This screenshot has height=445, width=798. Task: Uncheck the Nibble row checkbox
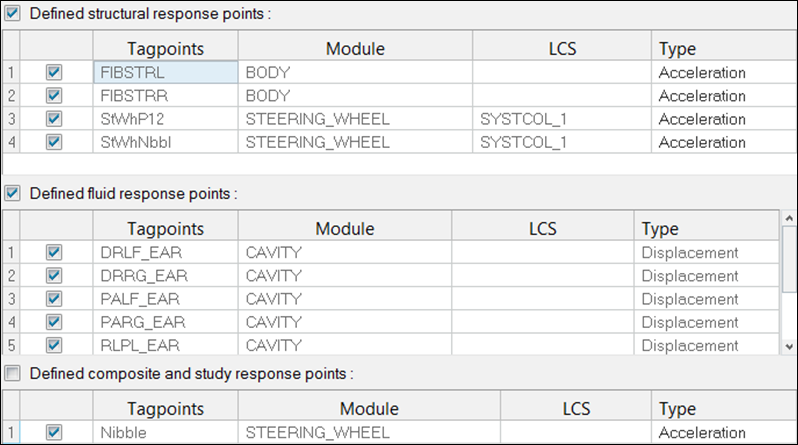(x=55, y=433)
